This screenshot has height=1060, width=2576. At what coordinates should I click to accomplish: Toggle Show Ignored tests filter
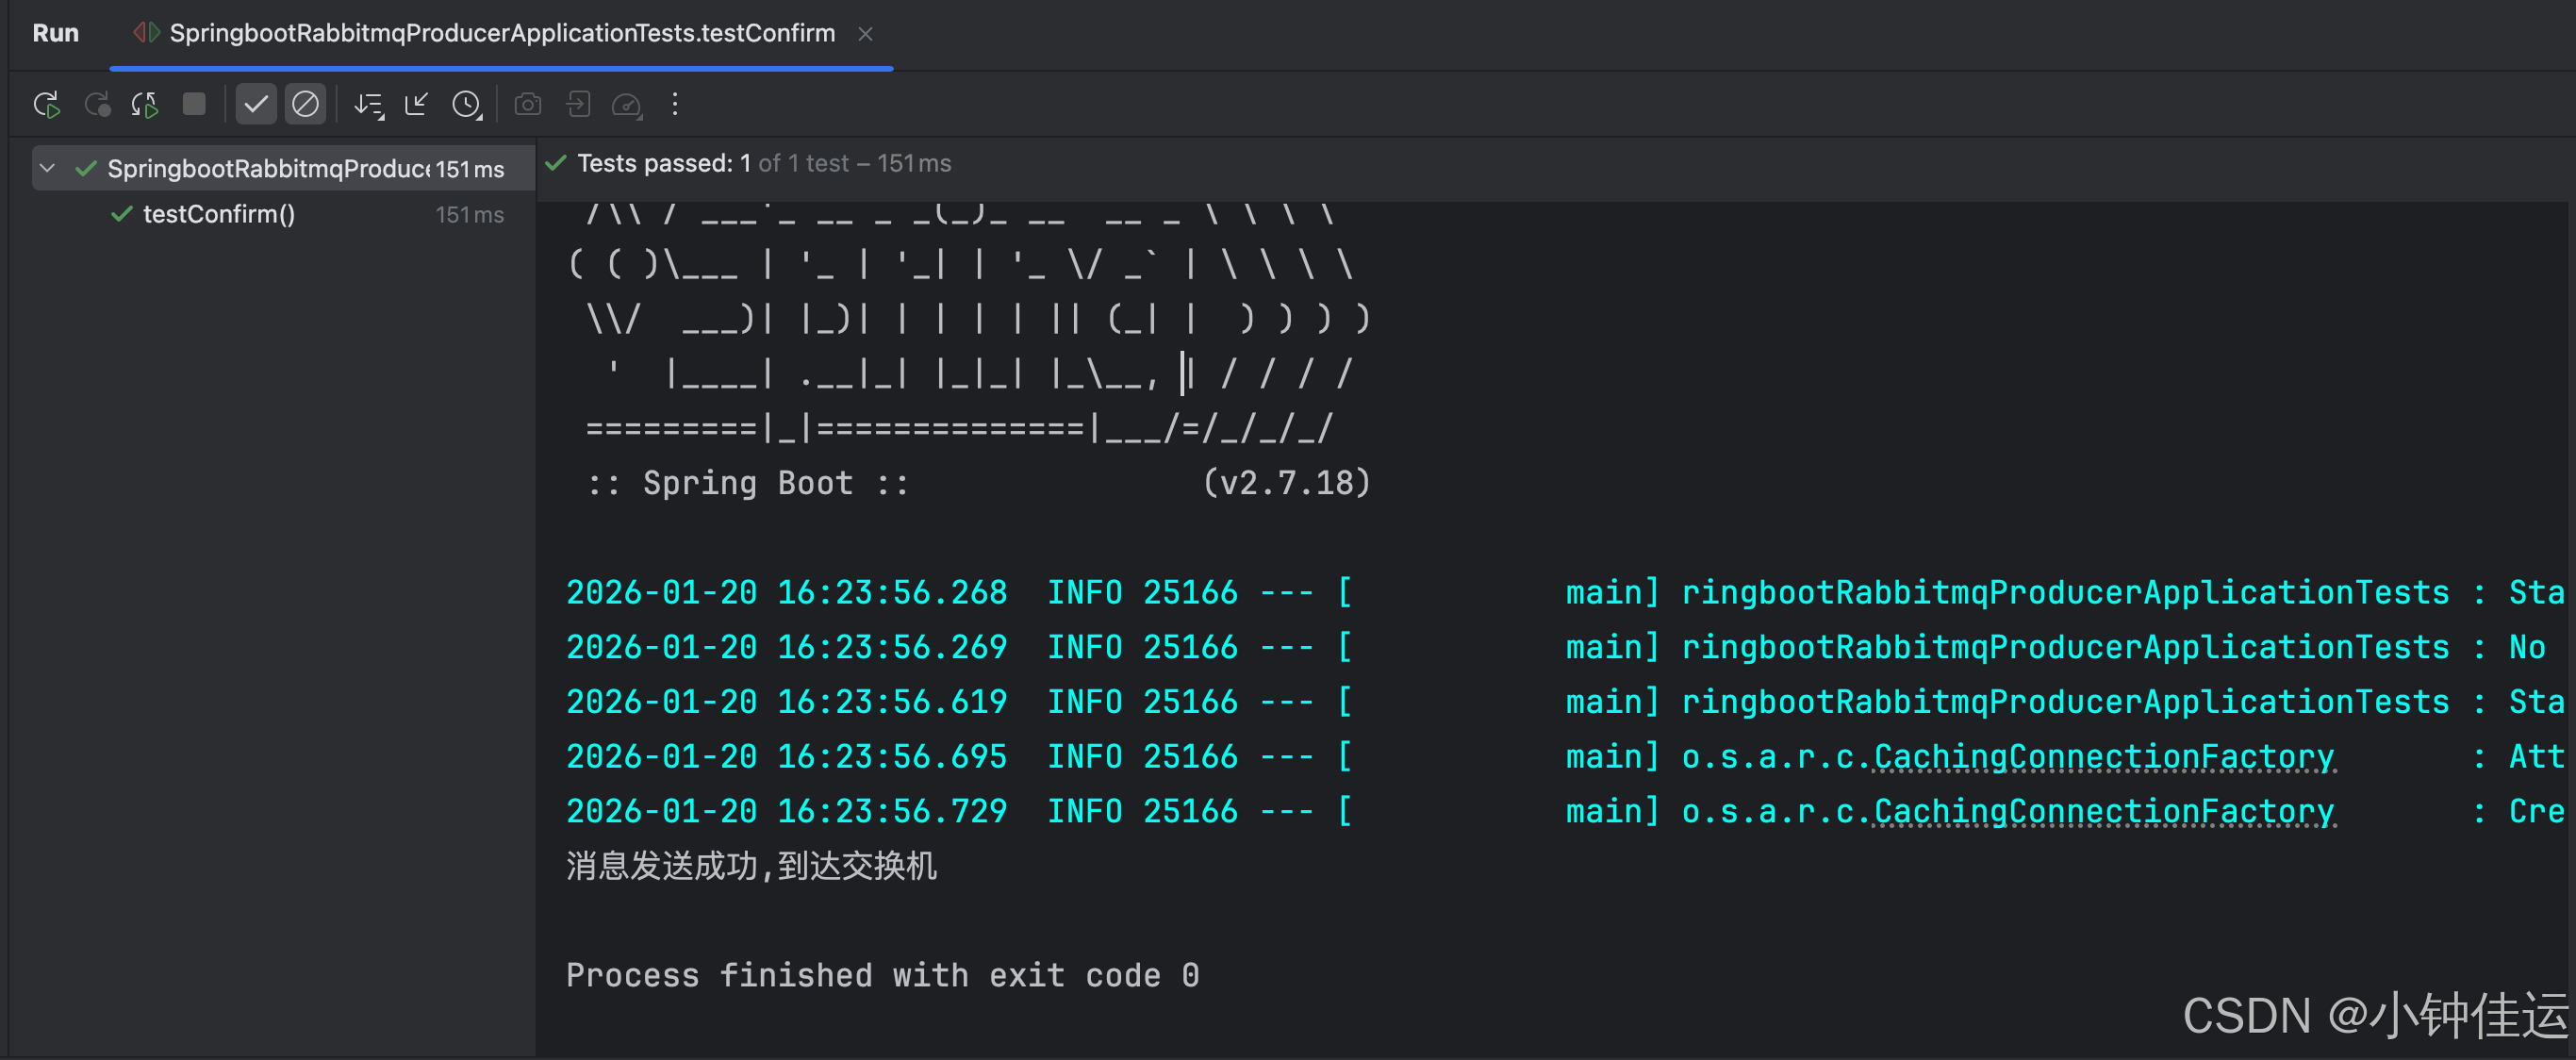point(305,105)
